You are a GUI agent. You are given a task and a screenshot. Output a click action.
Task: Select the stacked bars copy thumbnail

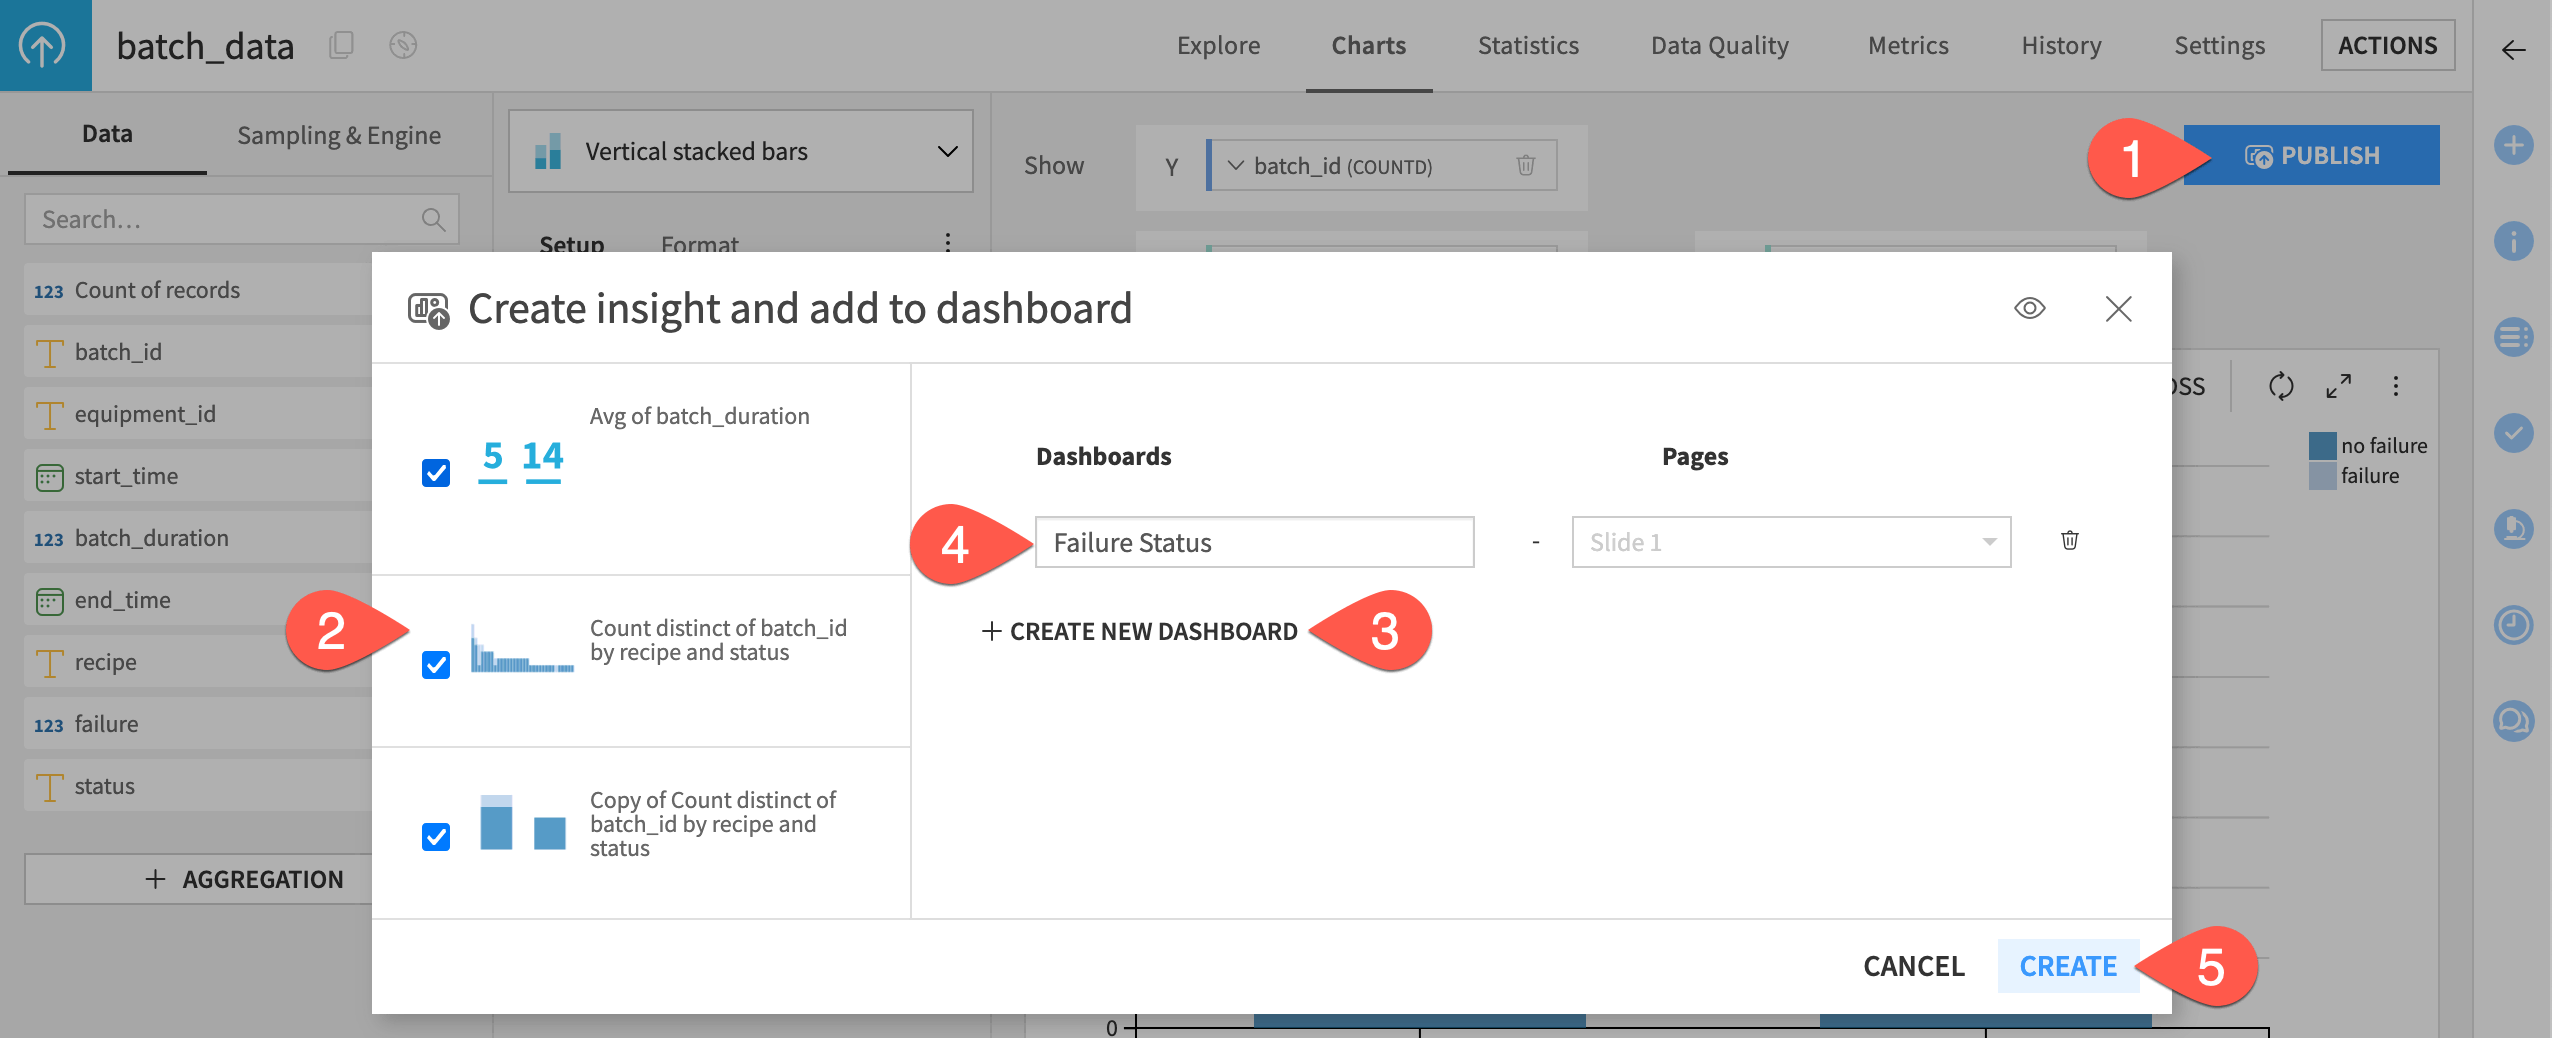pos(522,821)
